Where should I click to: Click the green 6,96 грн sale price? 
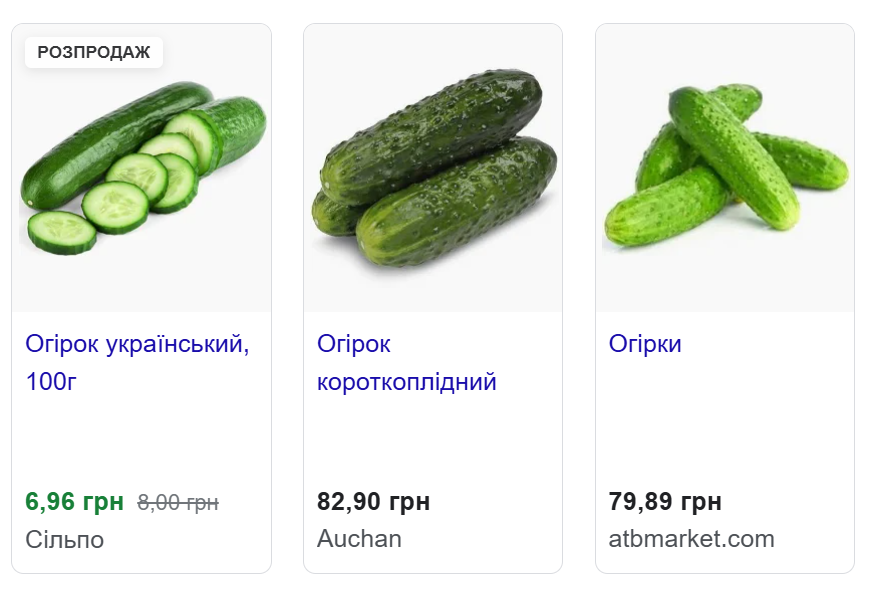75,502
